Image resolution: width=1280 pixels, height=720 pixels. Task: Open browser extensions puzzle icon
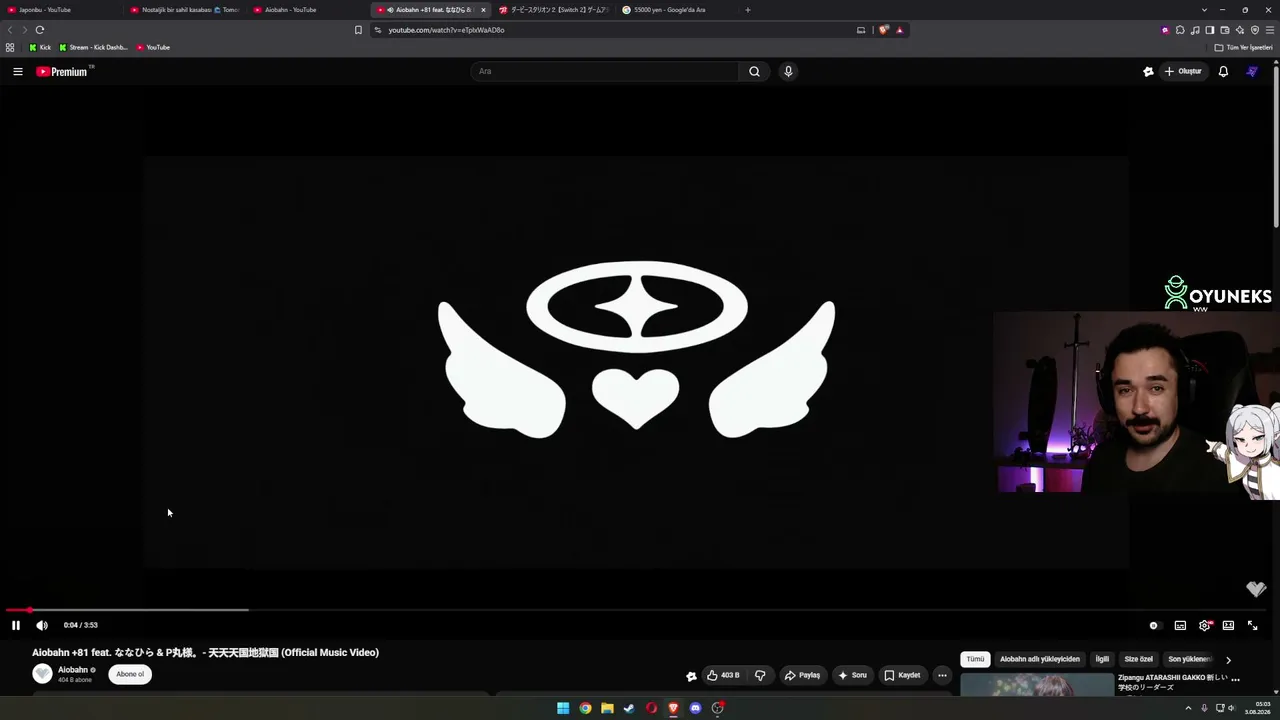[x=1180, y=30]
